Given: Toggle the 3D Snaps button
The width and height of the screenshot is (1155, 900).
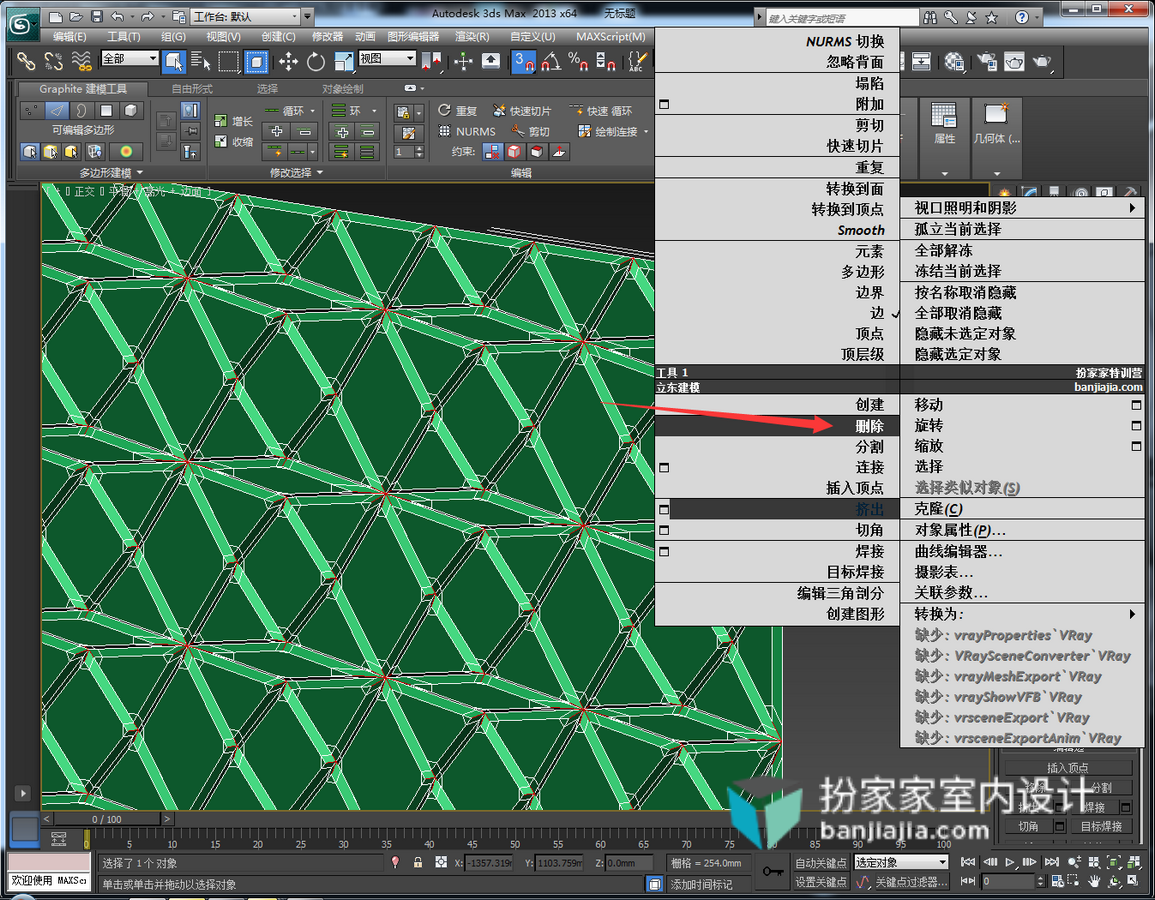Looking at the screenshot, I should [x=524, y=61].
